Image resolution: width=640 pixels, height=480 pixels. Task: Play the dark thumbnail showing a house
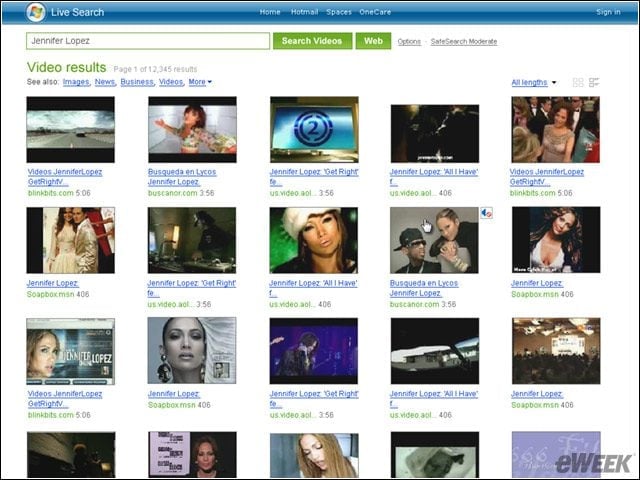(435, 351)
